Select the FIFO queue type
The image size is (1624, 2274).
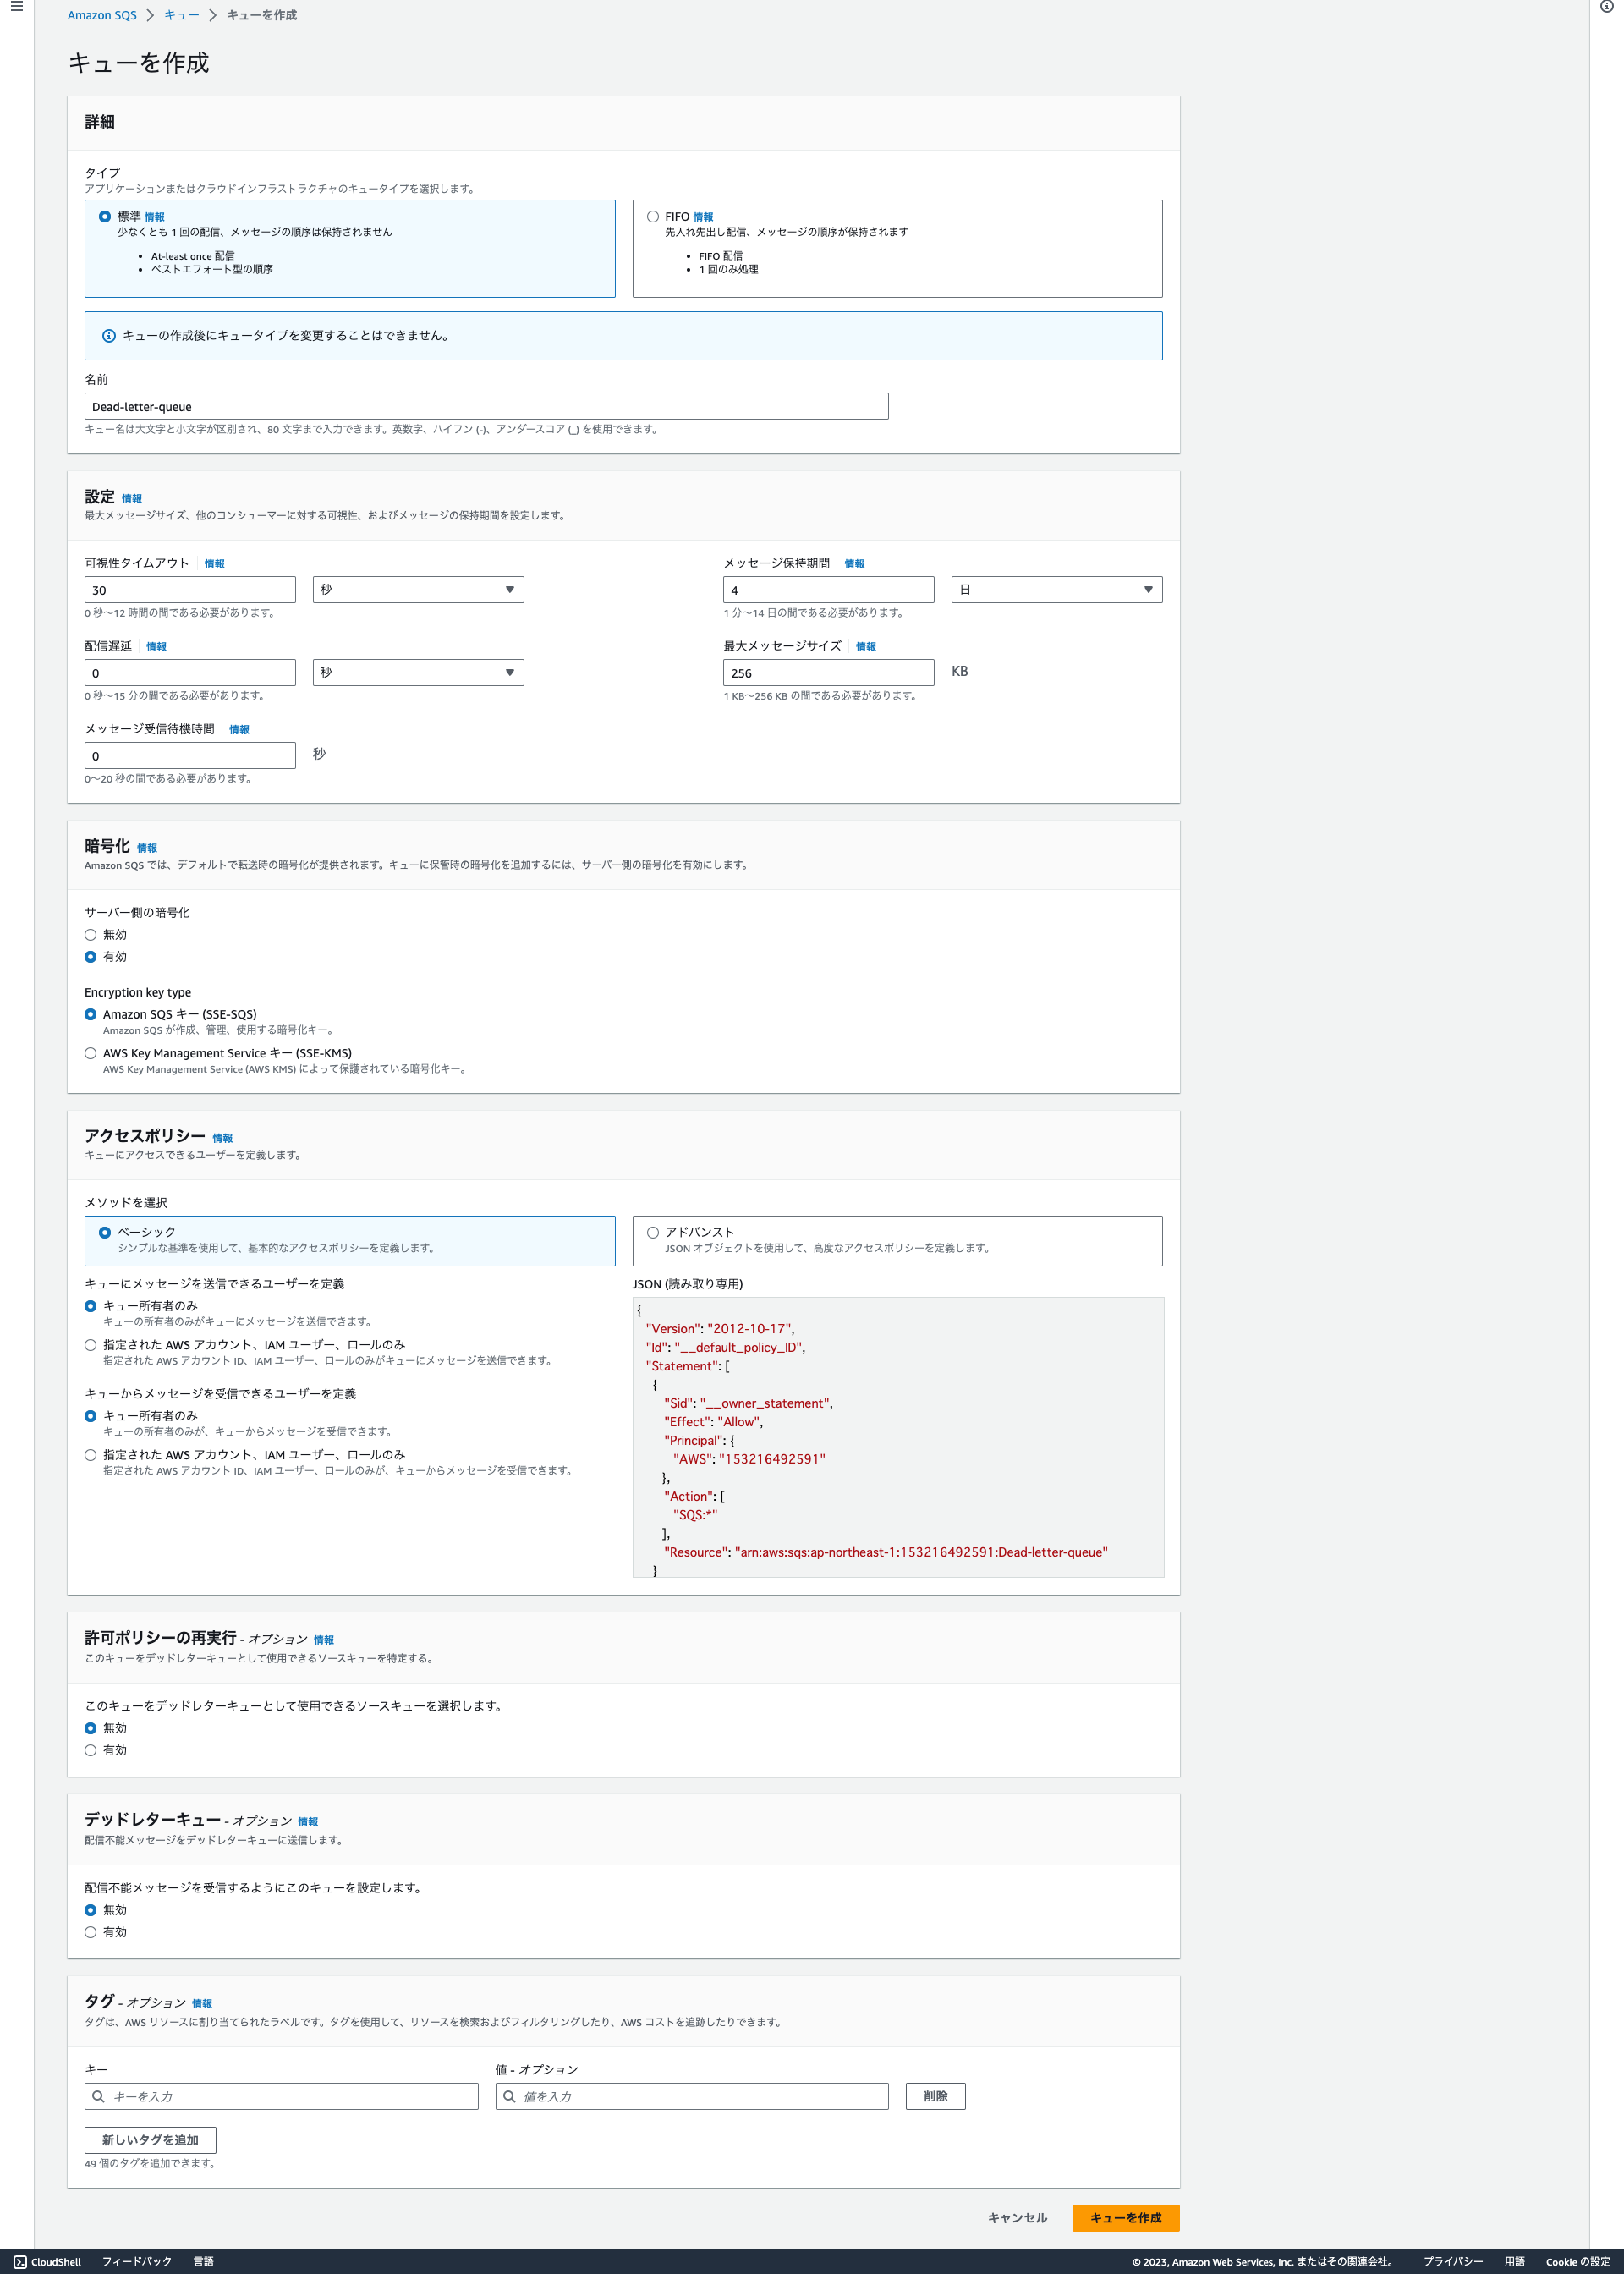click(653, 217)
